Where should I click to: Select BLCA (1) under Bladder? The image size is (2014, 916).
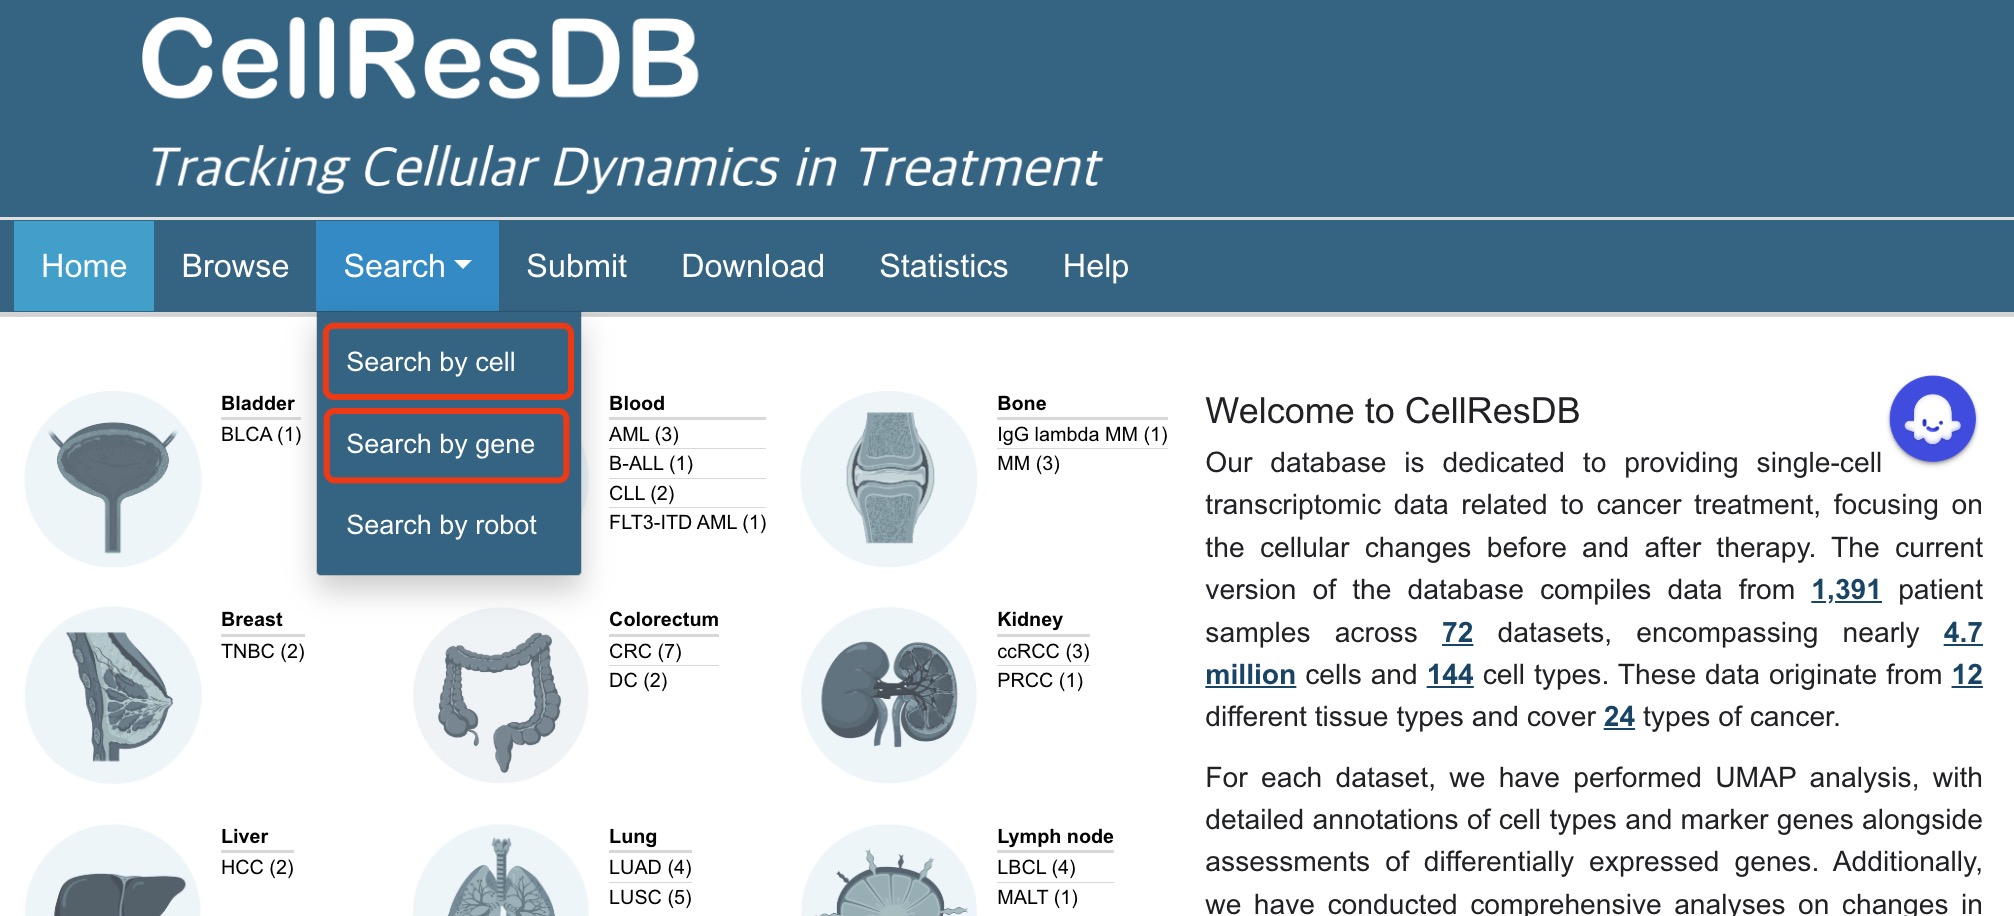point(261,434)
